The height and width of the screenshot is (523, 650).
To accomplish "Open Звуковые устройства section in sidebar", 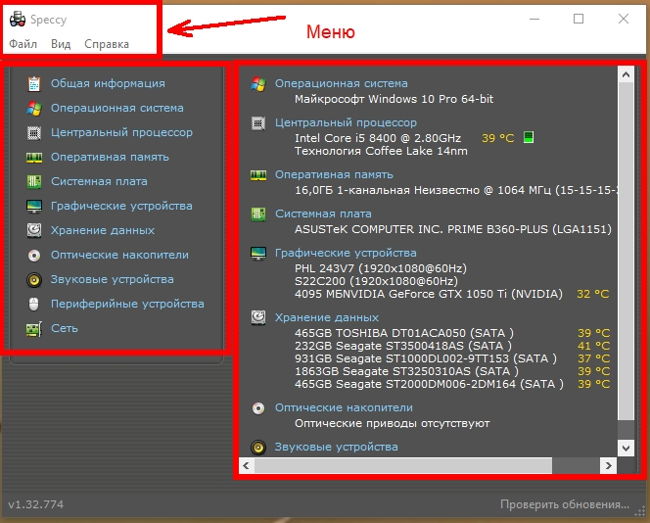I will tap(112, 279).
